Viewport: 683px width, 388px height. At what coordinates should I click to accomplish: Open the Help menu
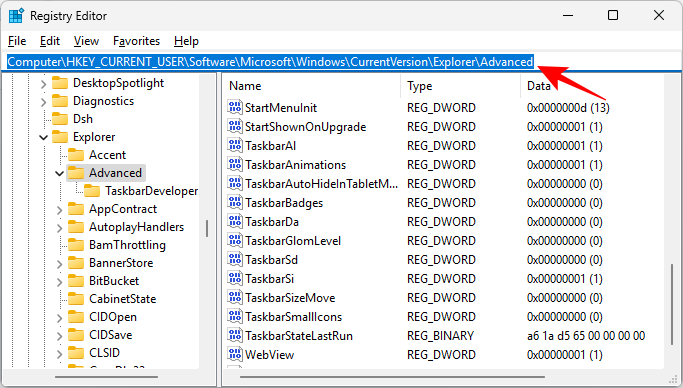coord(186,41)
